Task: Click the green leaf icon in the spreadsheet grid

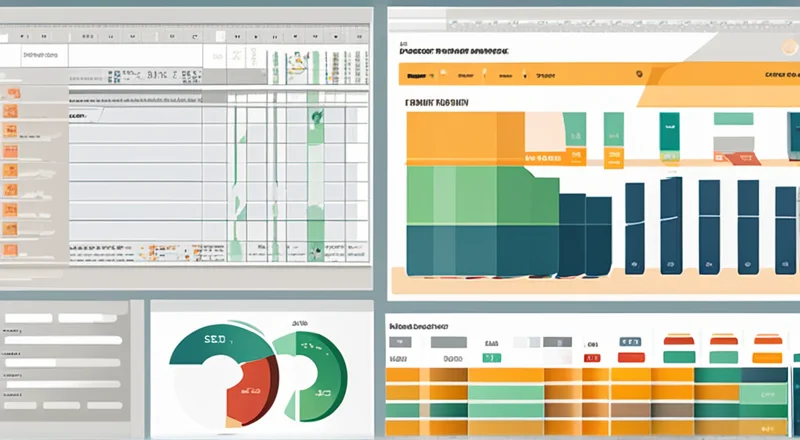Action: click(317, 117)
